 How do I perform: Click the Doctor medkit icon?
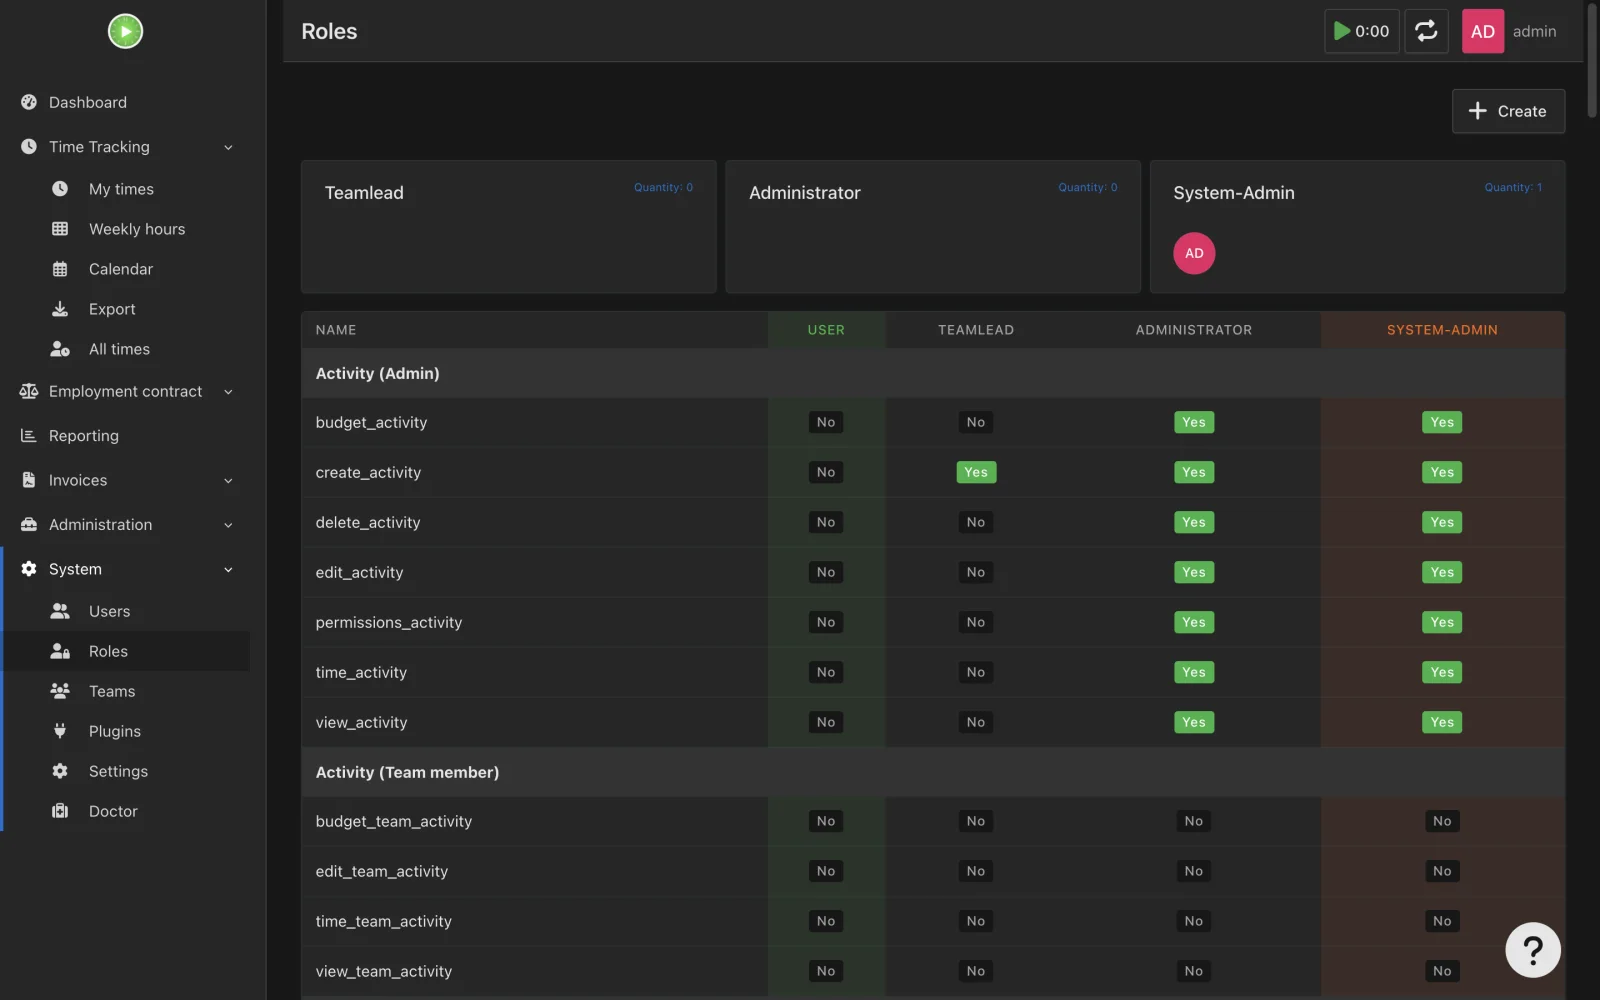pyautogui.click(x=60, y=811)
